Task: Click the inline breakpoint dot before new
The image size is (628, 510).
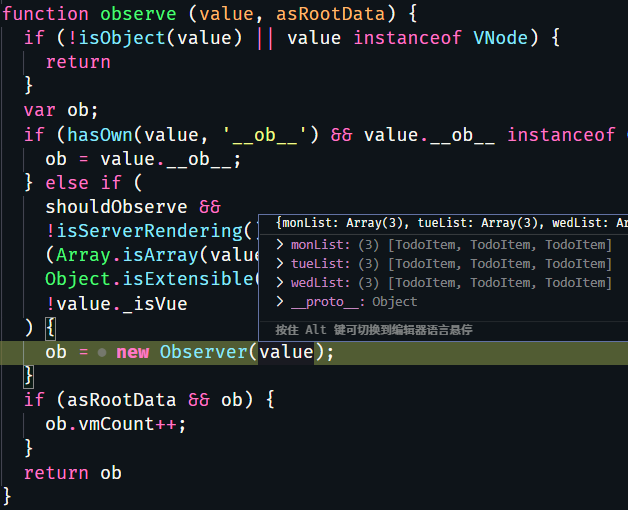Action: pyautogui.click(x=102, y=352)
